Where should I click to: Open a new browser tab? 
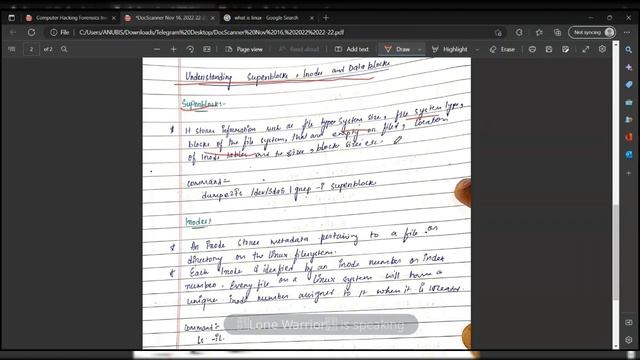click(x=326, y=18)
